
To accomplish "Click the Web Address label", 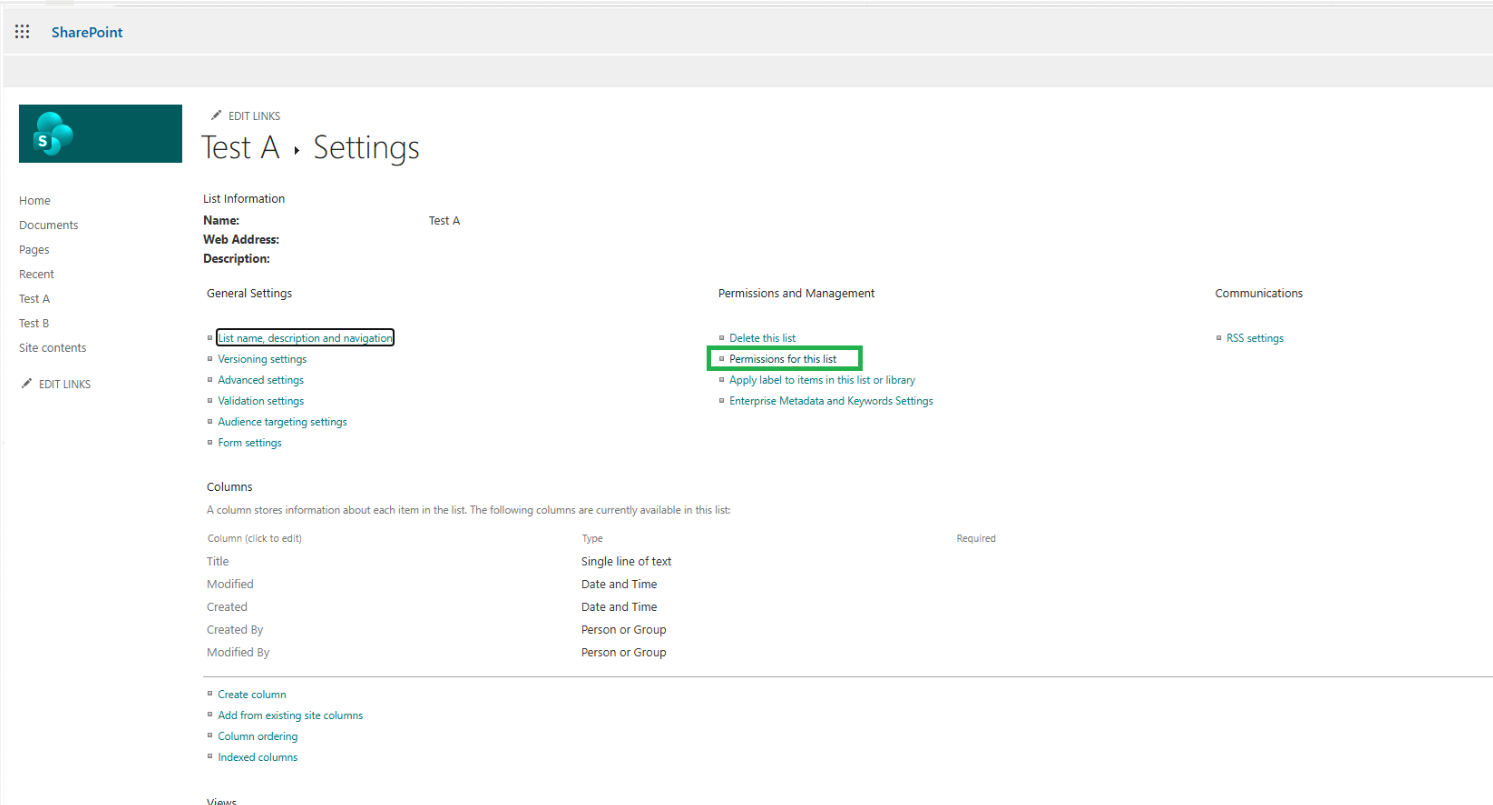I will [x=241, y=239].
